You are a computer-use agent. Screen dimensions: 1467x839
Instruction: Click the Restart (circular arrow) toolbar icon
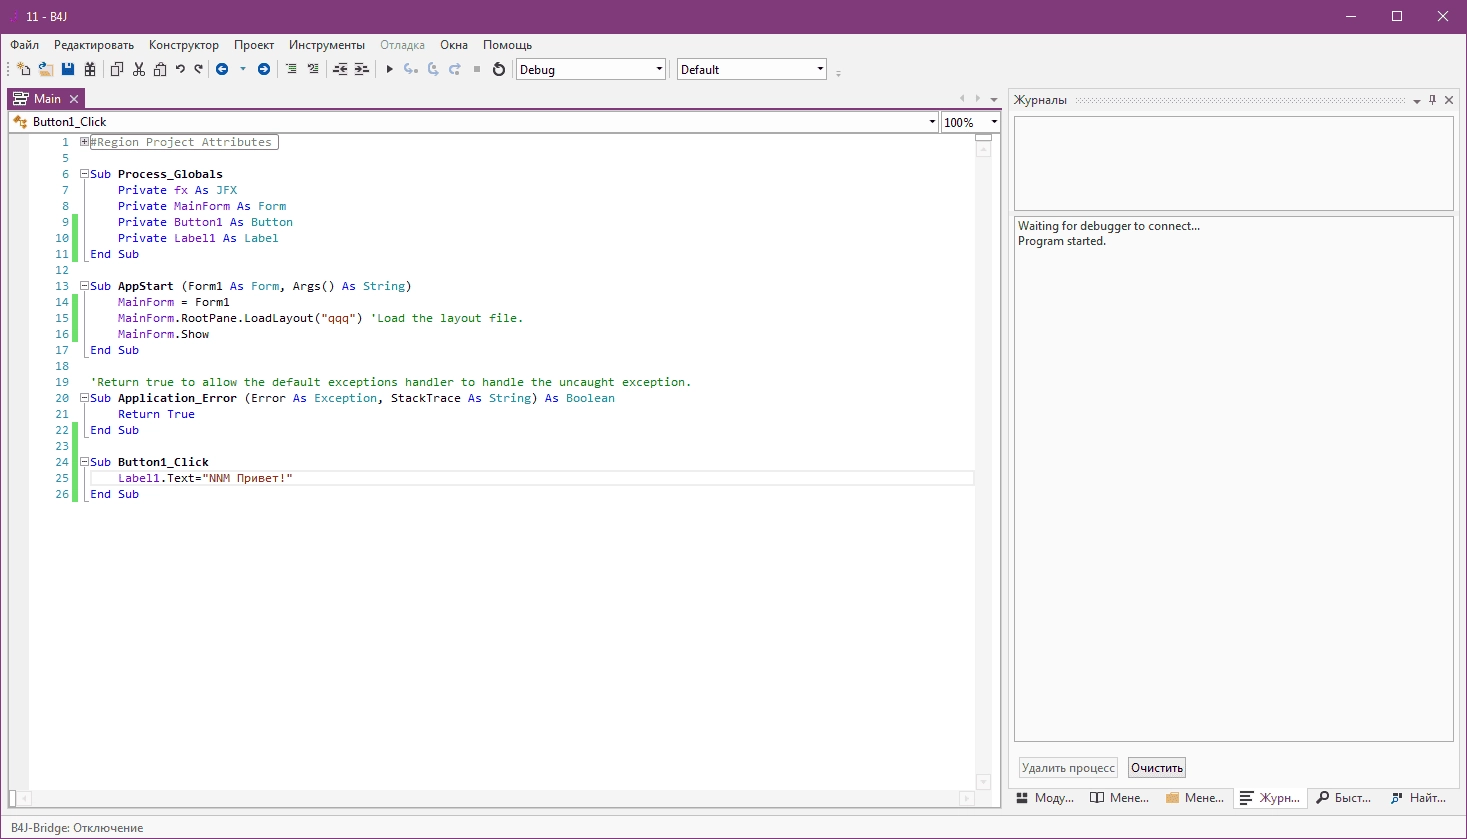[499, 69]
